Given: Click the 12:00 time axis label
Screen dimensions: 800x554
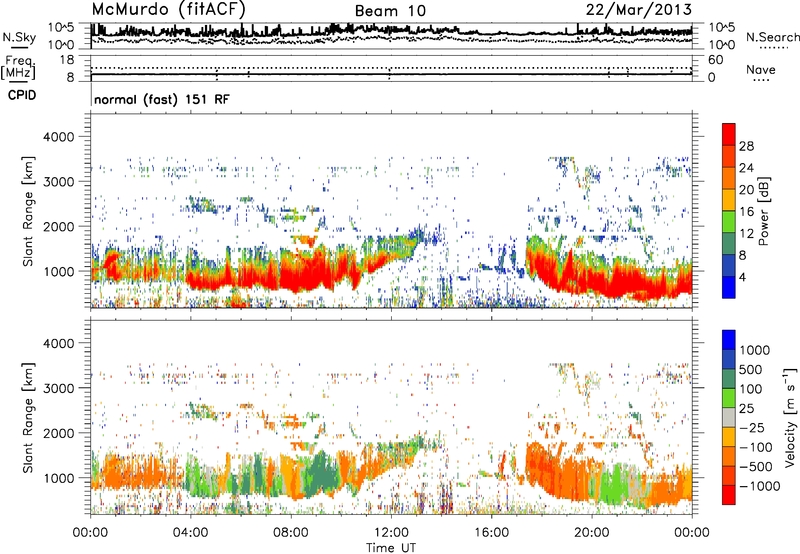Looking at the screenshot, I should (x=391, y=533).
